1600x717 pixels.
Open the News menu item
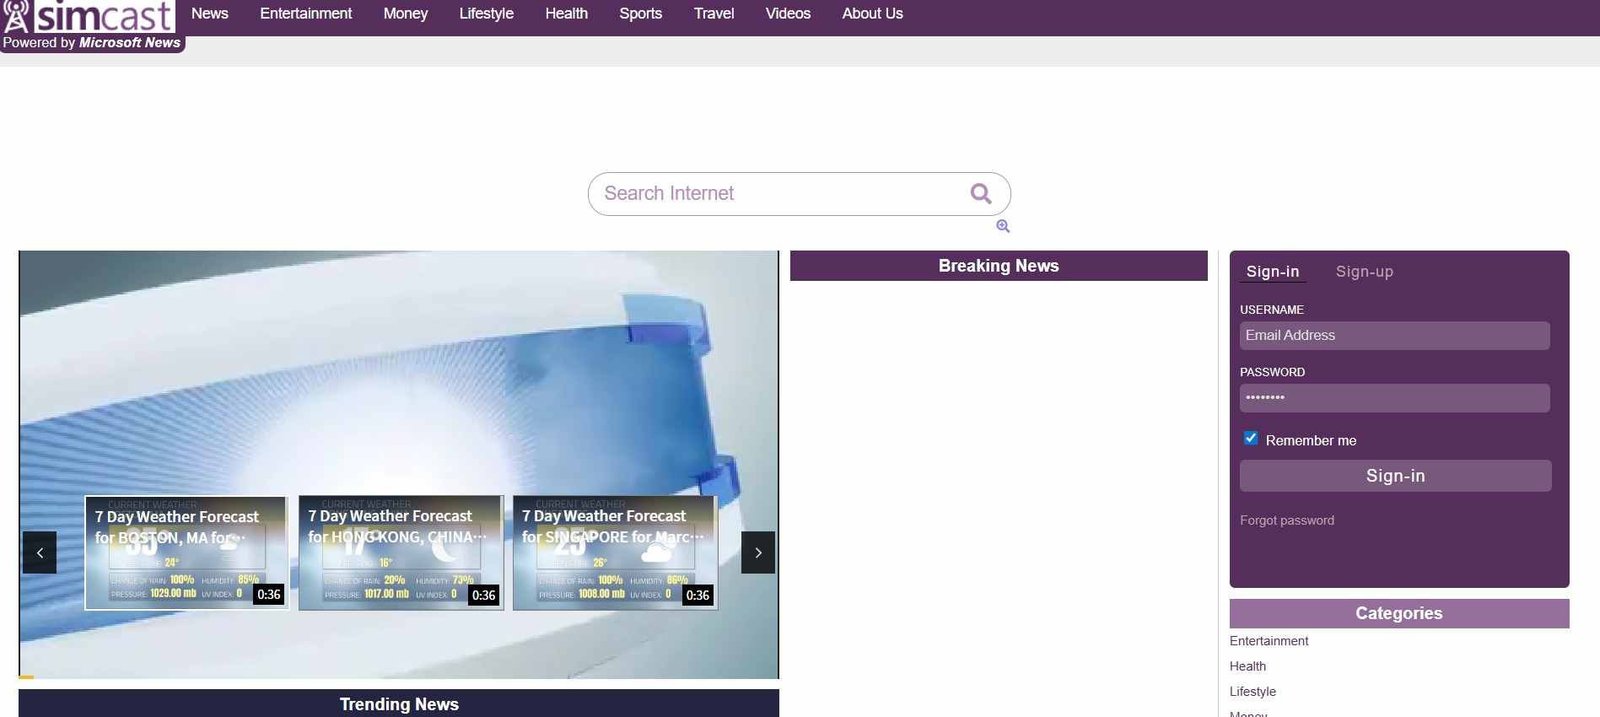click(x=210, y=14)
